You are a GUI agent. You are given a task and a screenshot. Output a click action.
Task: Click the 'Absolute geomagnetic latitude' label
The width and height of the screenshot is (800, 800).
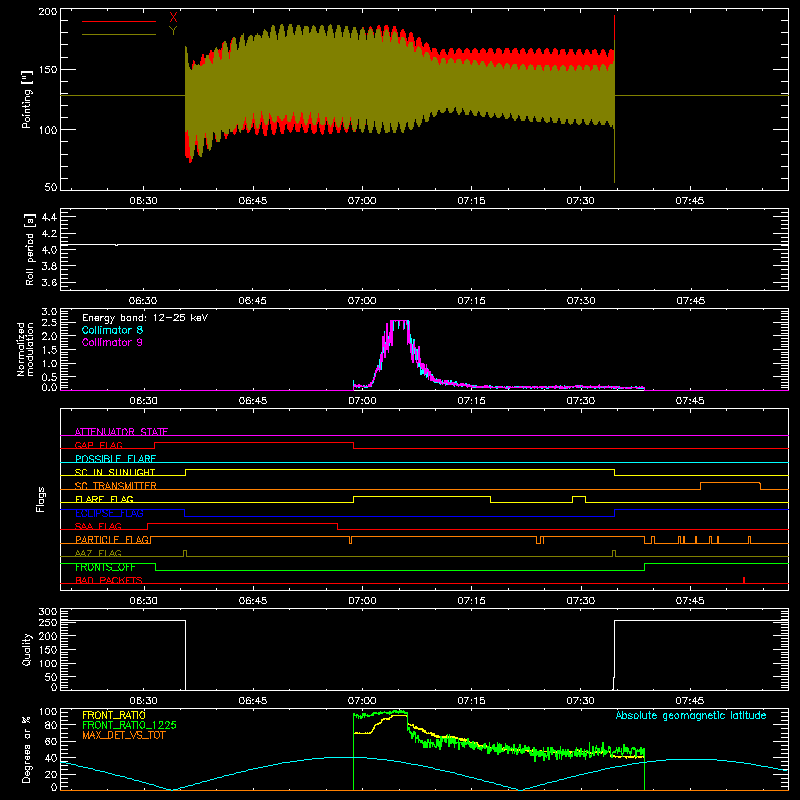pos(691,715)
